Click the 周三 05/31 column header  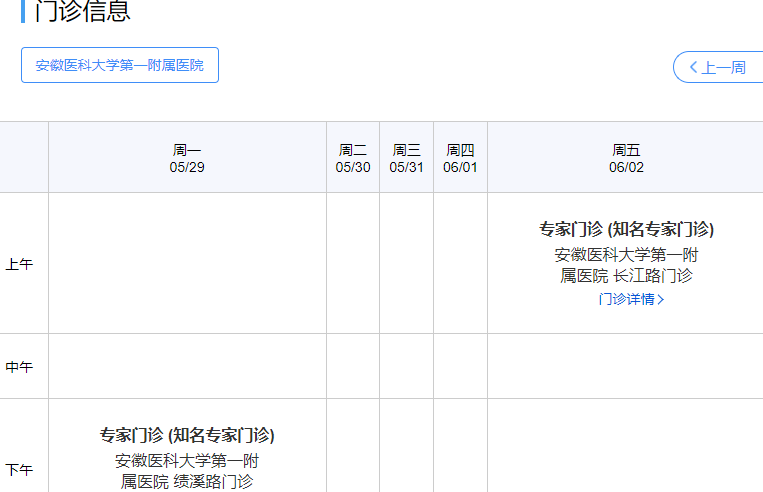tap(407, 158)
